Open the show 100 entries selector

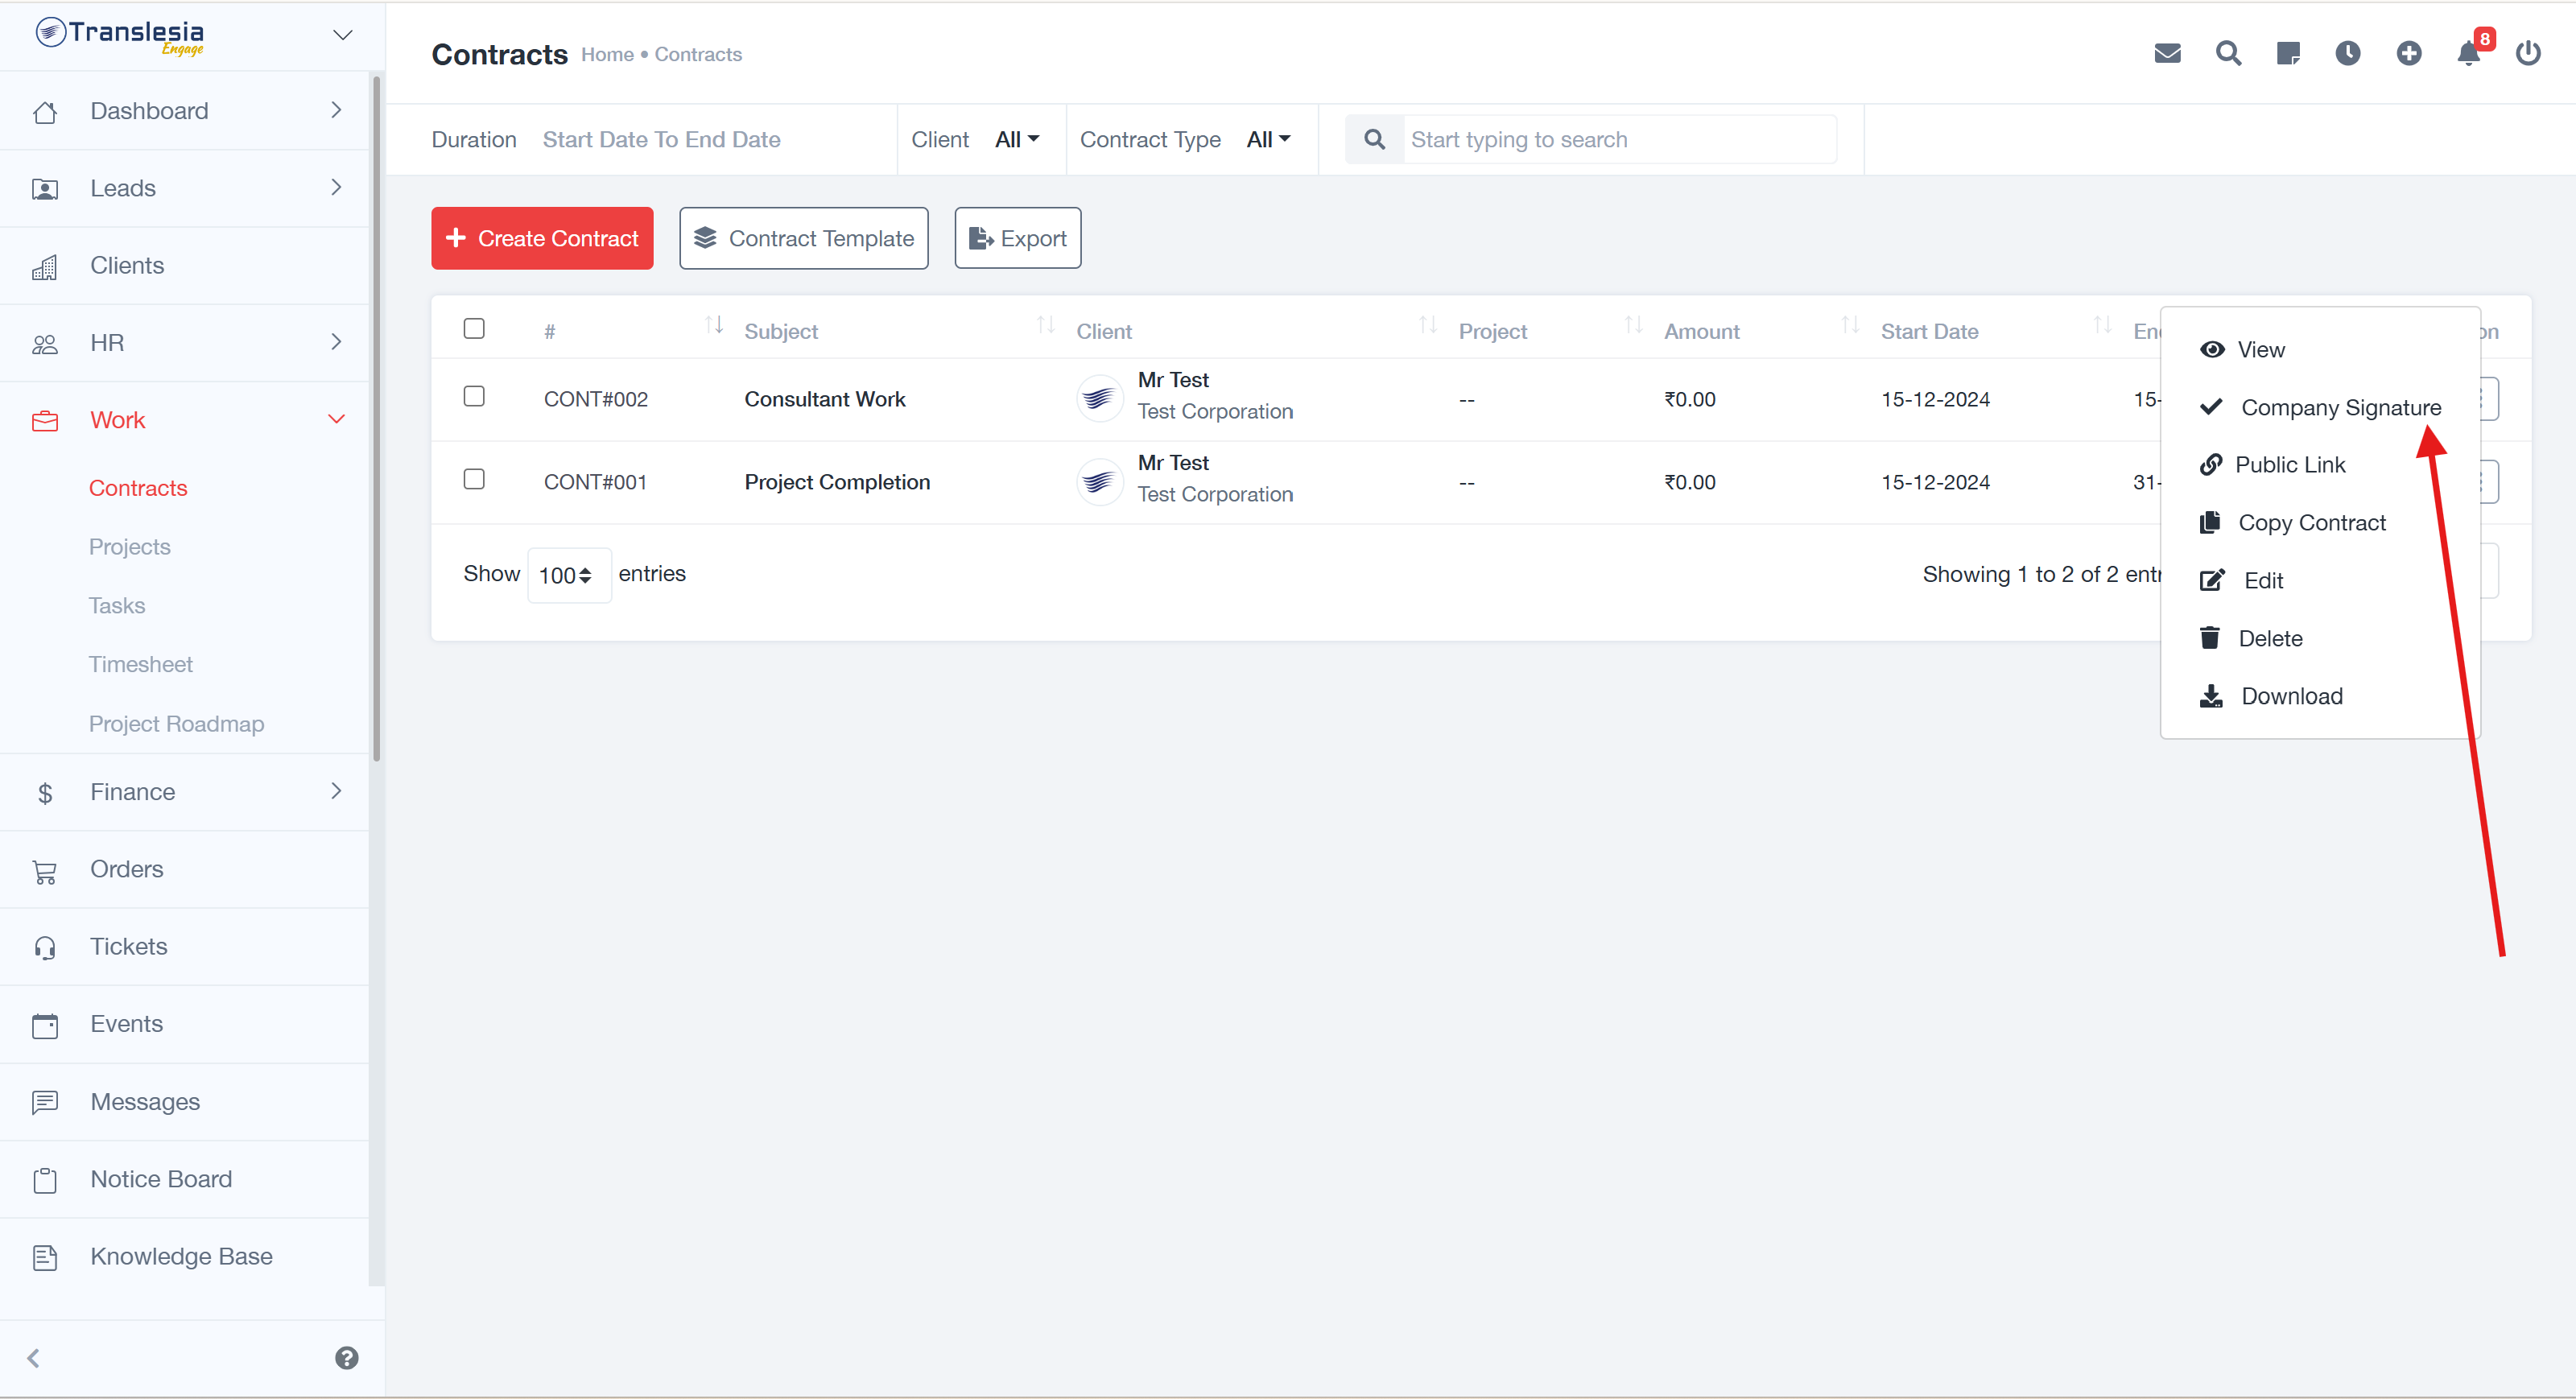[568, 575]
